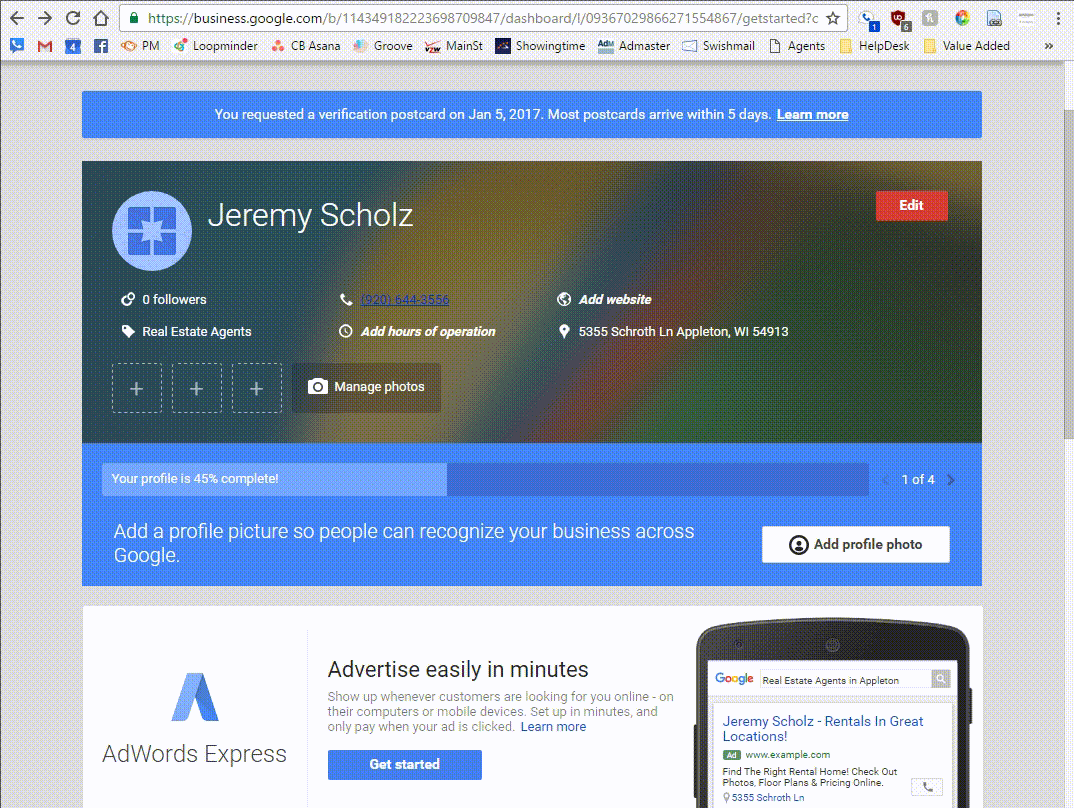Click Get started for AdWords Express

[x=405, y=764]
